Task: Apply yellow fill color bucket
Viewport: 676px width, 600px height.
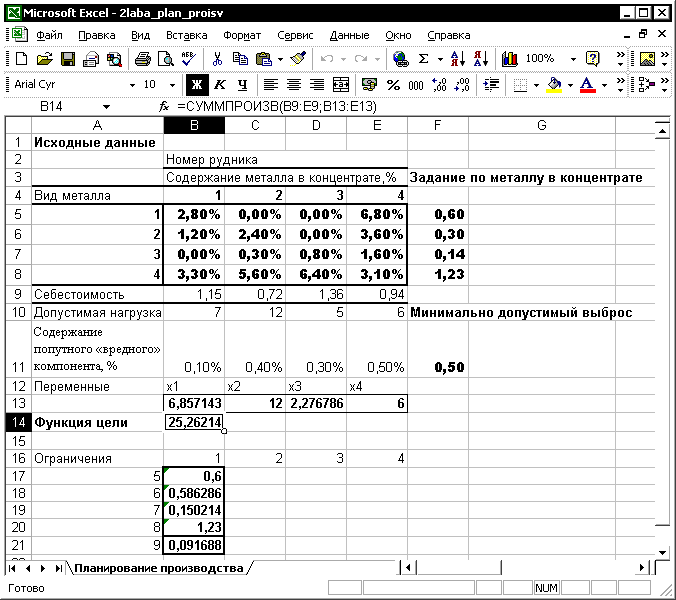Action: (554, 85)
